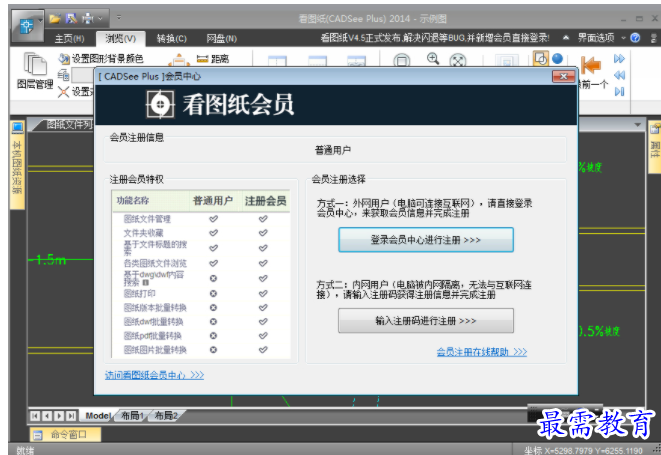Select the 图纸图片批量转换 row

(x=201, y=350)
